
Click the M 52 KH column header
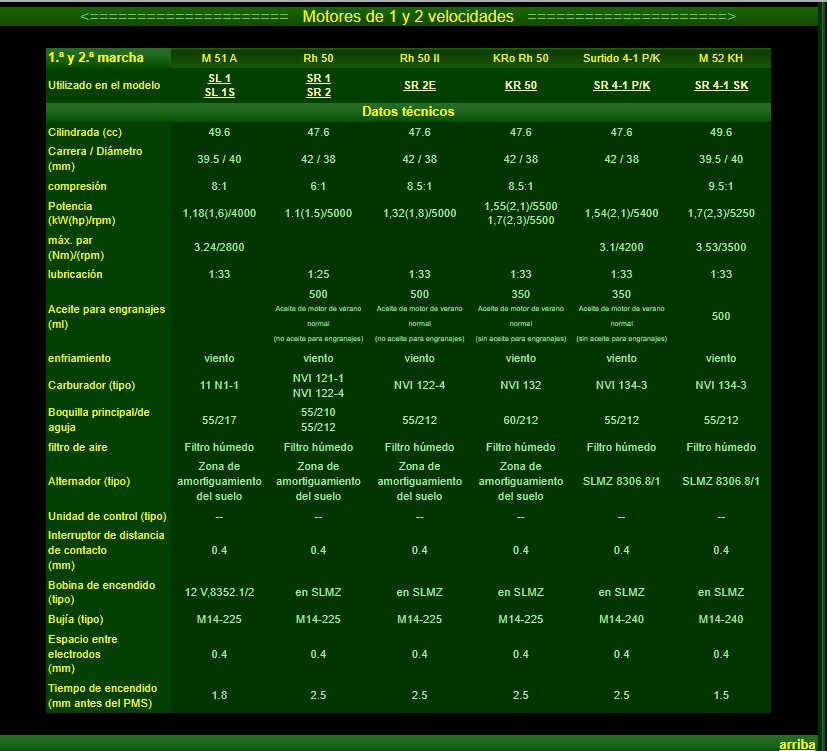pos(721,58)
